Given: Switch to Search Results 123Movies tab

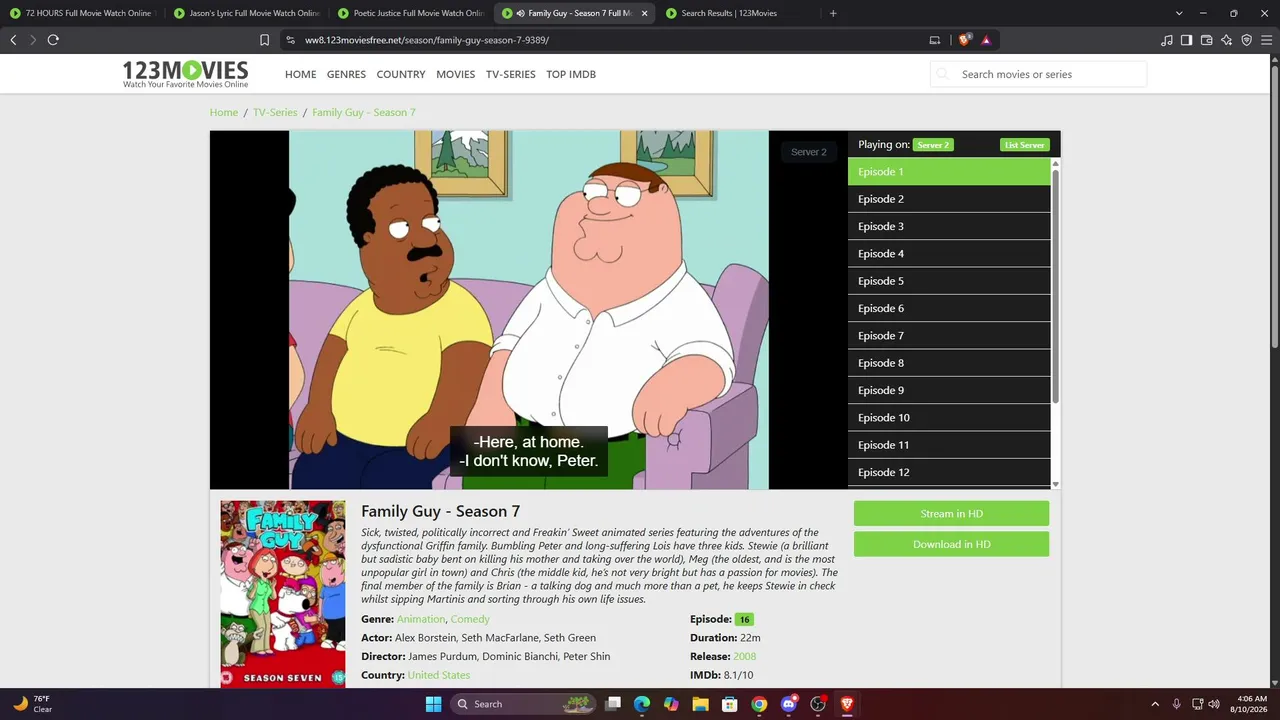Looking at the screenshot, I should click(x=739, y=13).
